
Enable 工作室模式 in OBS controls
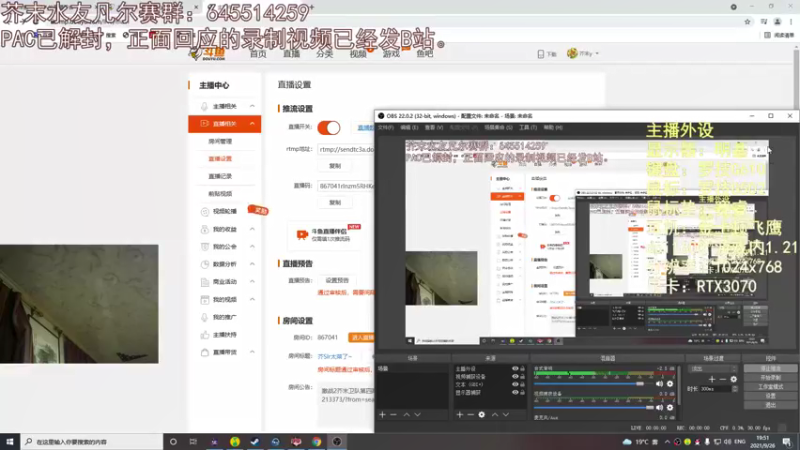pos(770,387)
